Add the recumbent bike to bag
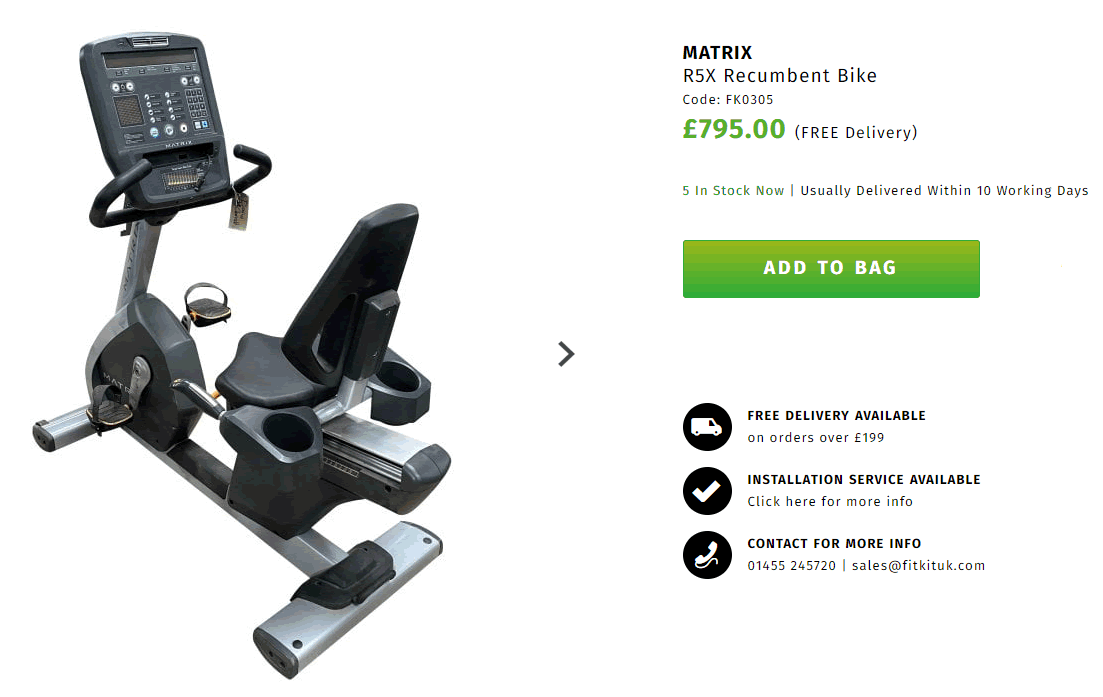This screenshot has width=1103, height=697. (831, 269)
